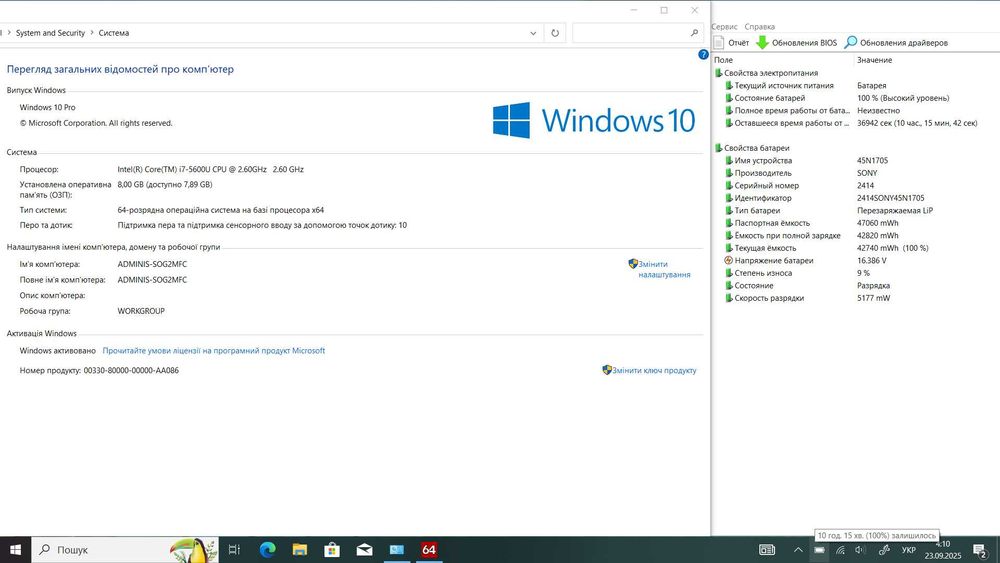Open the Wi-Fi network tray icon
Image resolution: width=1000 pixels, height=563 pixels.
click(841, 550)
